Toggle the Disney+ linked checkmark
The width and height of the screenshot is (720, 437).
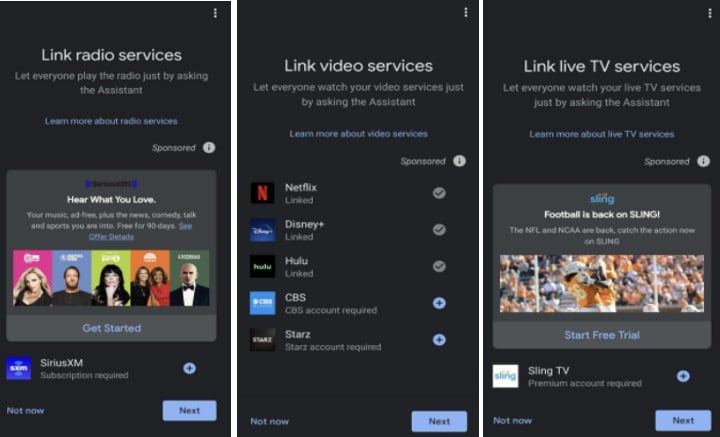(439, 230)
